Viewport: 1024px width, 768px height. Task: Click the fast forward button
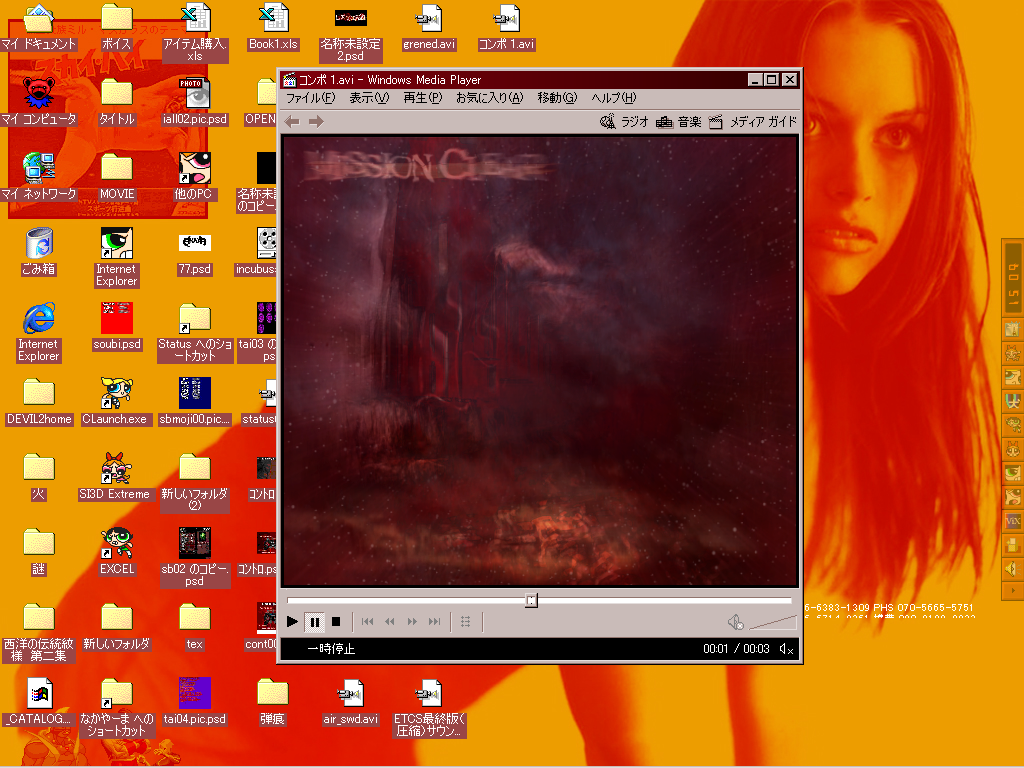point(412,622)
